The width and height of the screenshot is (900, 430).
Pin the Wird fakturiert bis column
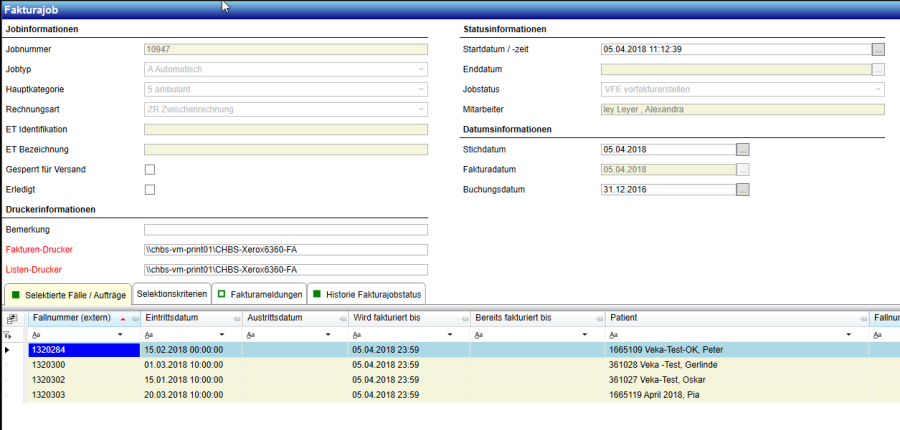pos(463,318)
